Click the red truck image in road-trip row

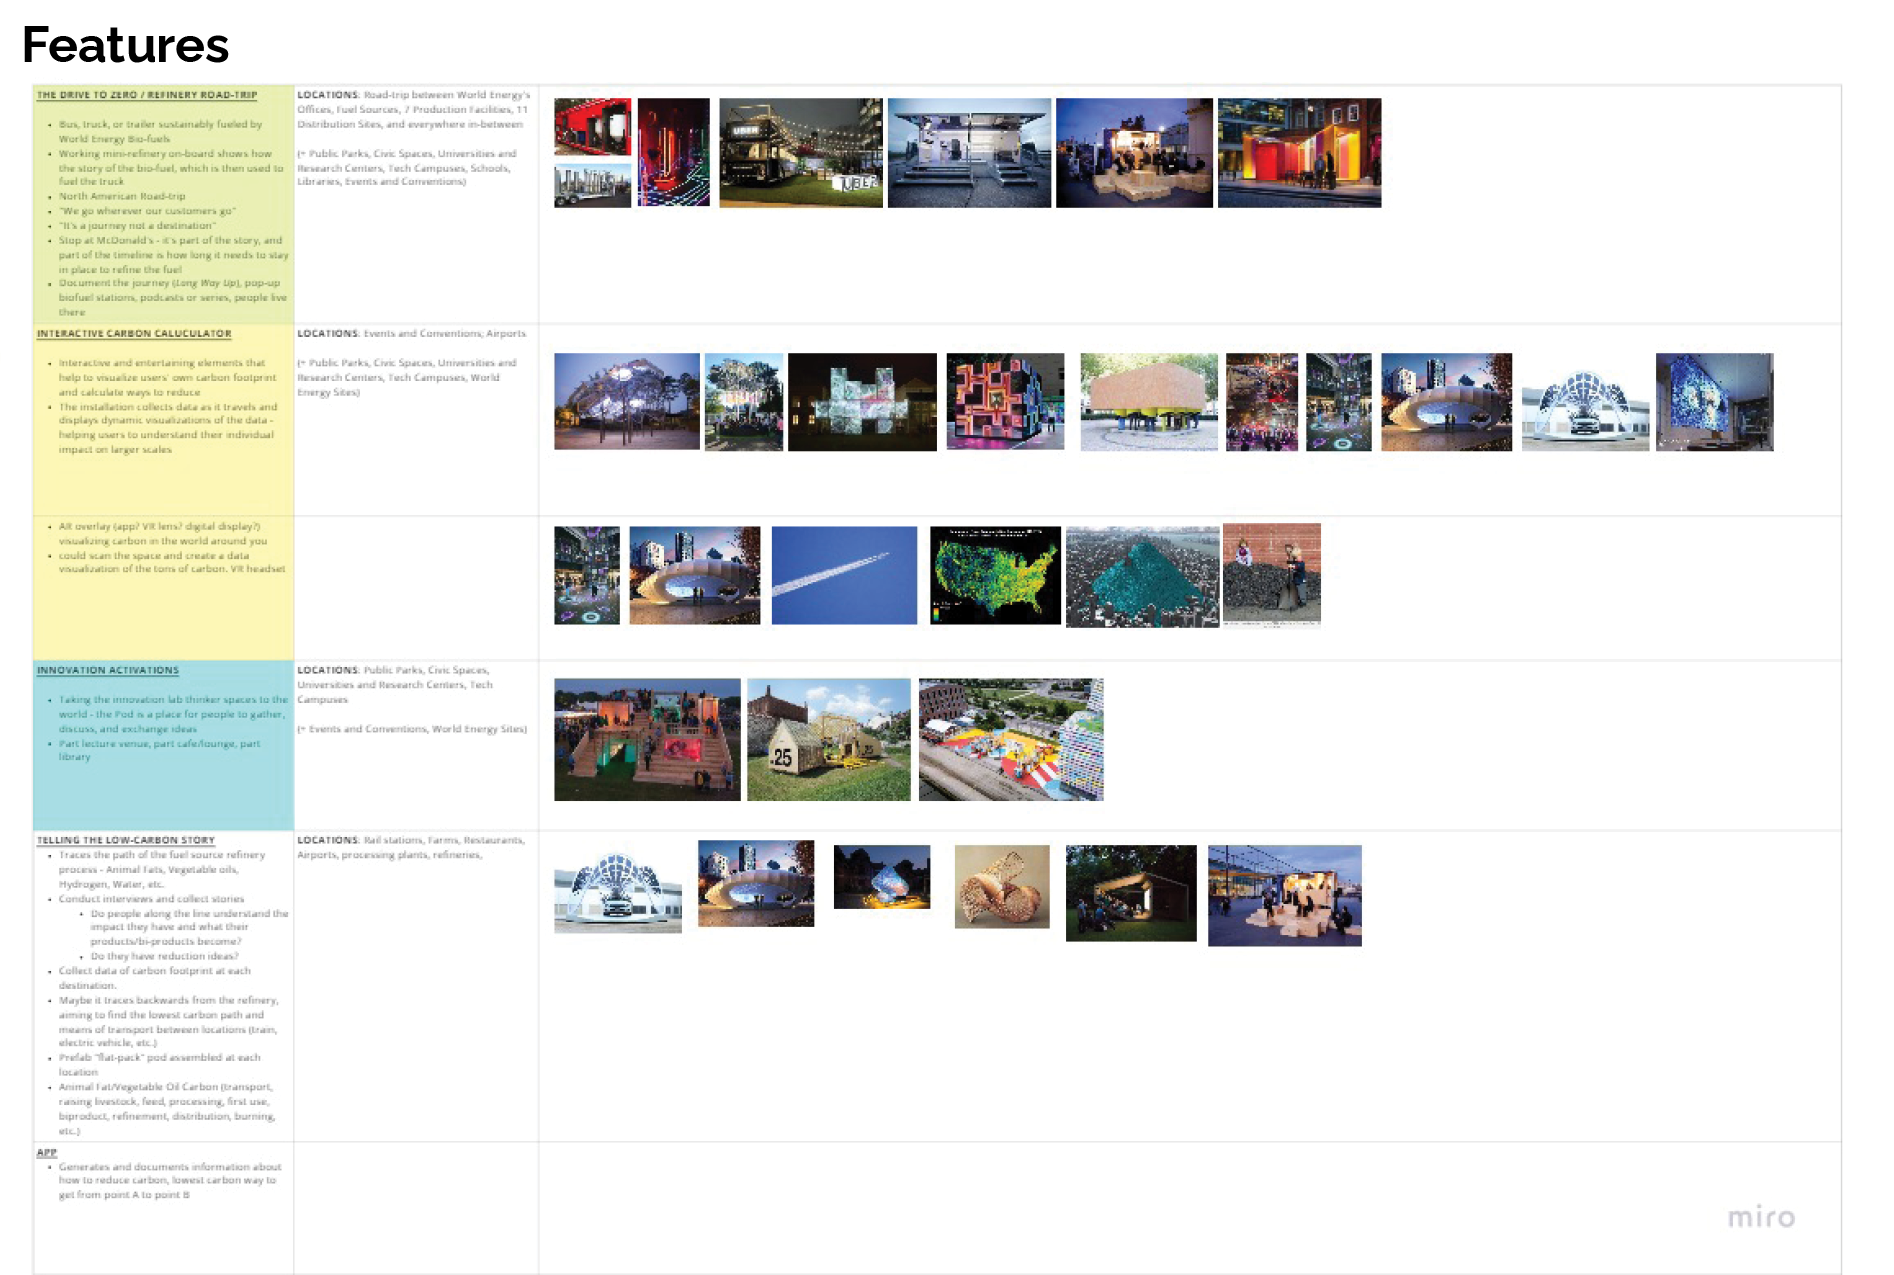[x=593, y=127]
